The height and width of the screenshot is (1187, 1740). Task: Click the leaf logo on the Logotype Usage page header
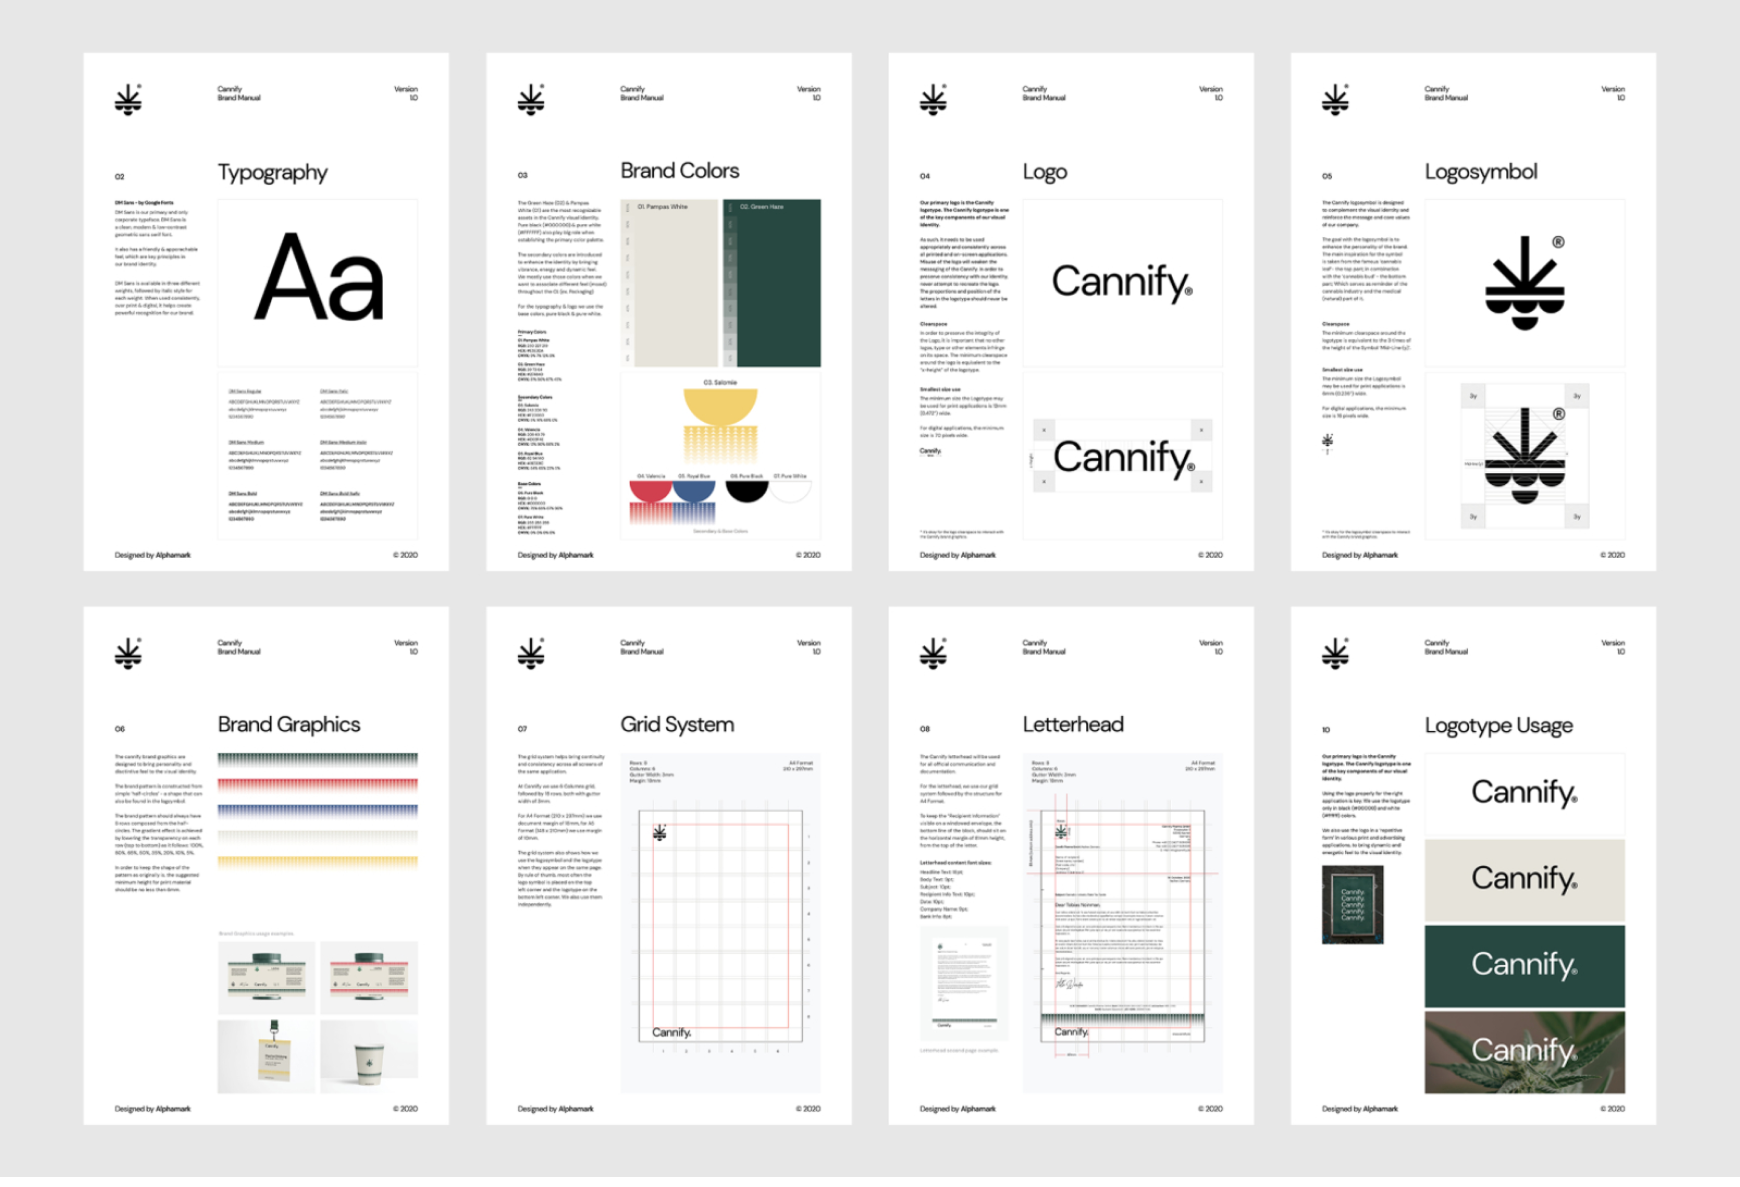tap(1335, 653)
